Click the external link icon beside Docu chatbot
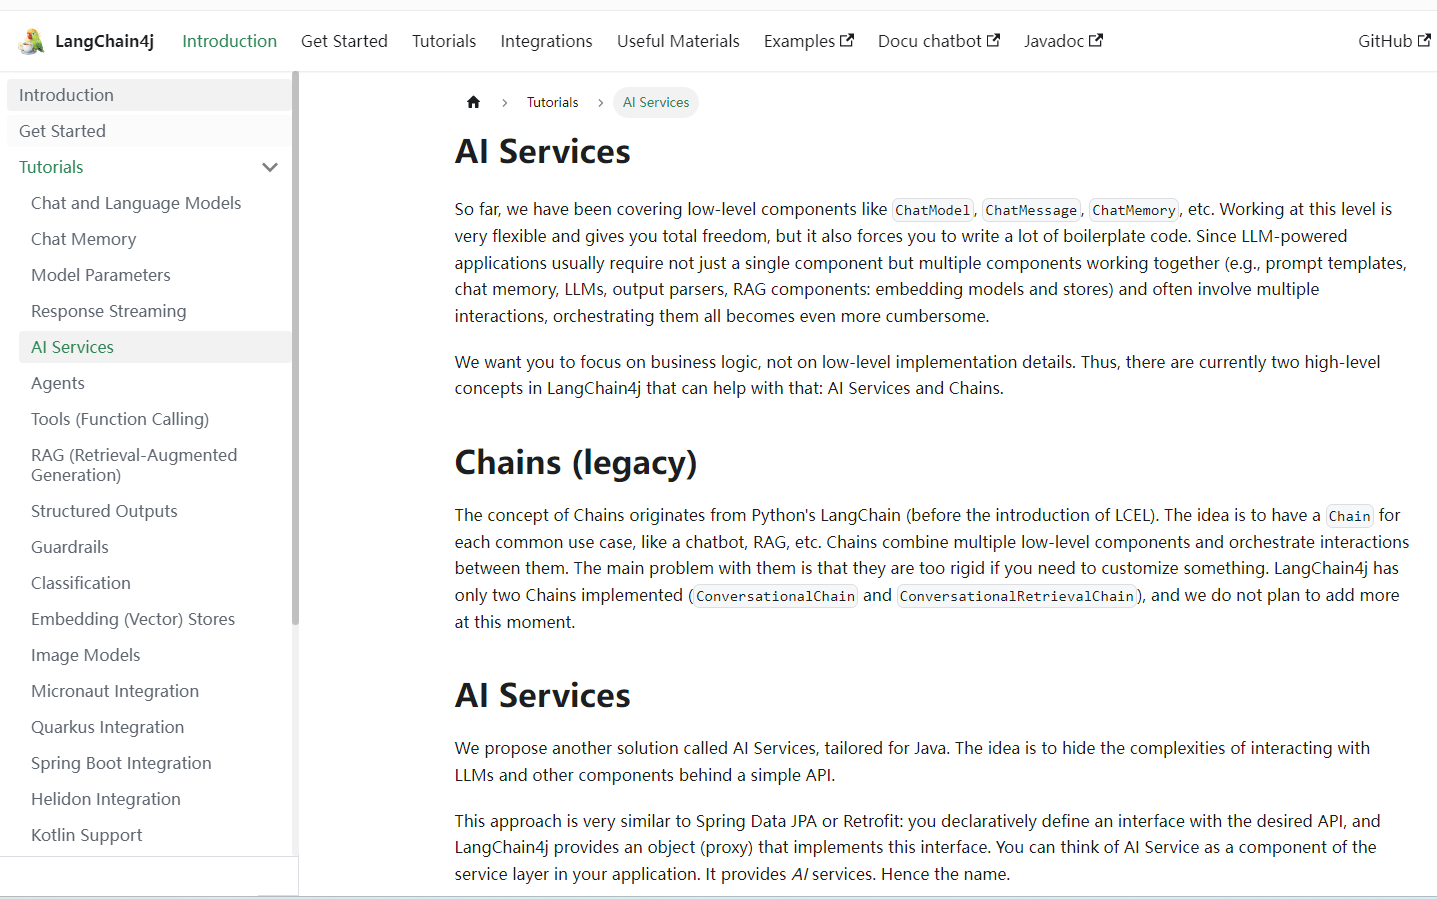 (x=993, y=40)
